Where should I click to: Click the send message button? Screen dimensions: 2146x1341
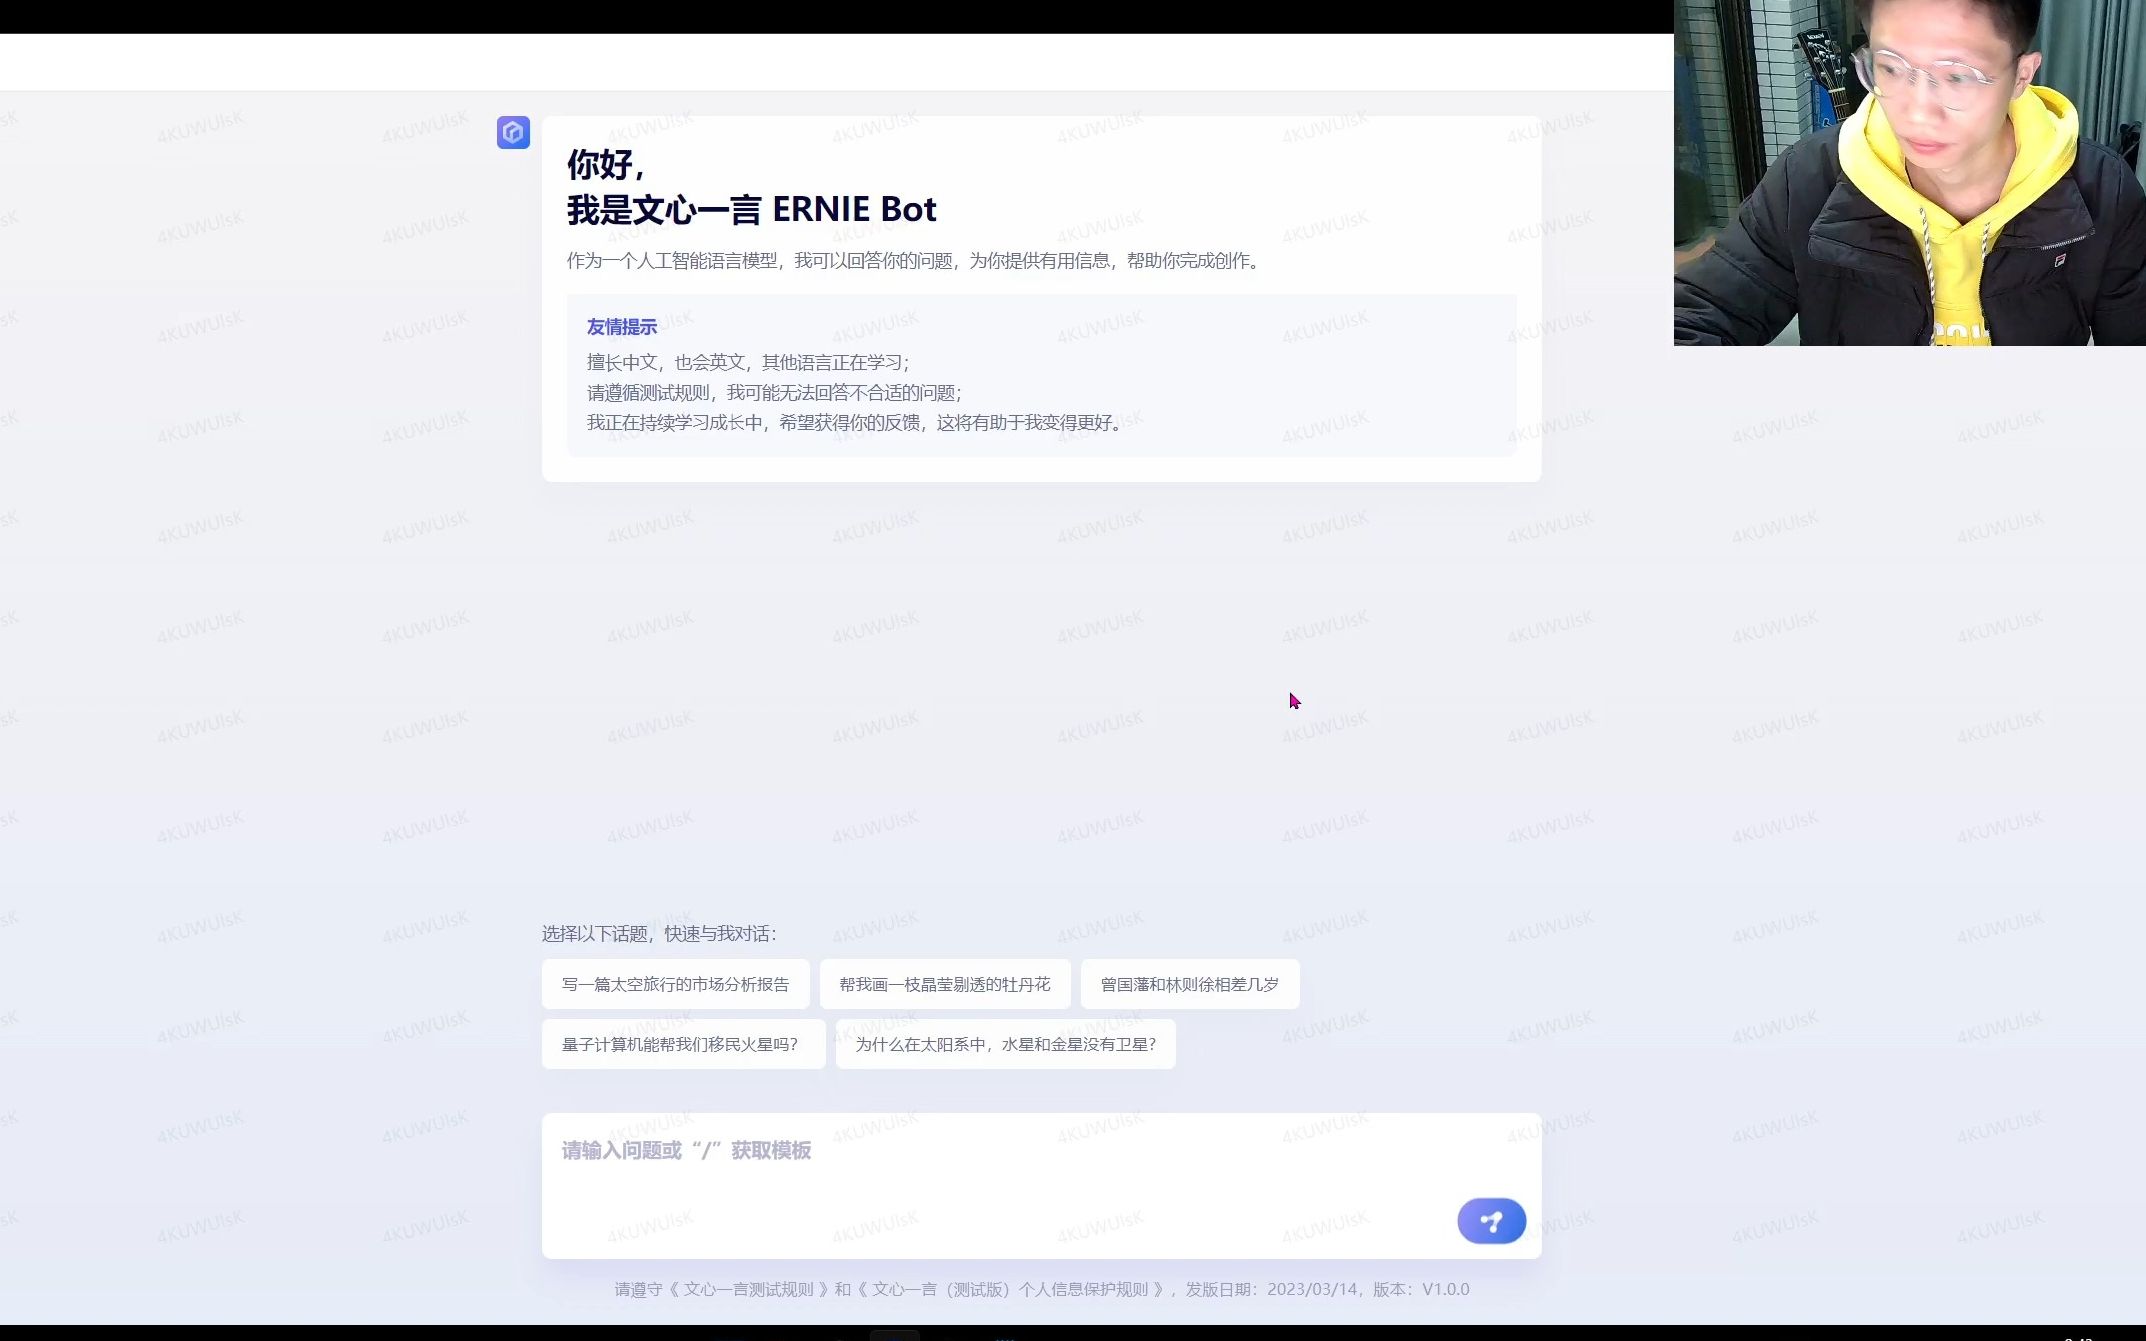coord(1491,1221)
